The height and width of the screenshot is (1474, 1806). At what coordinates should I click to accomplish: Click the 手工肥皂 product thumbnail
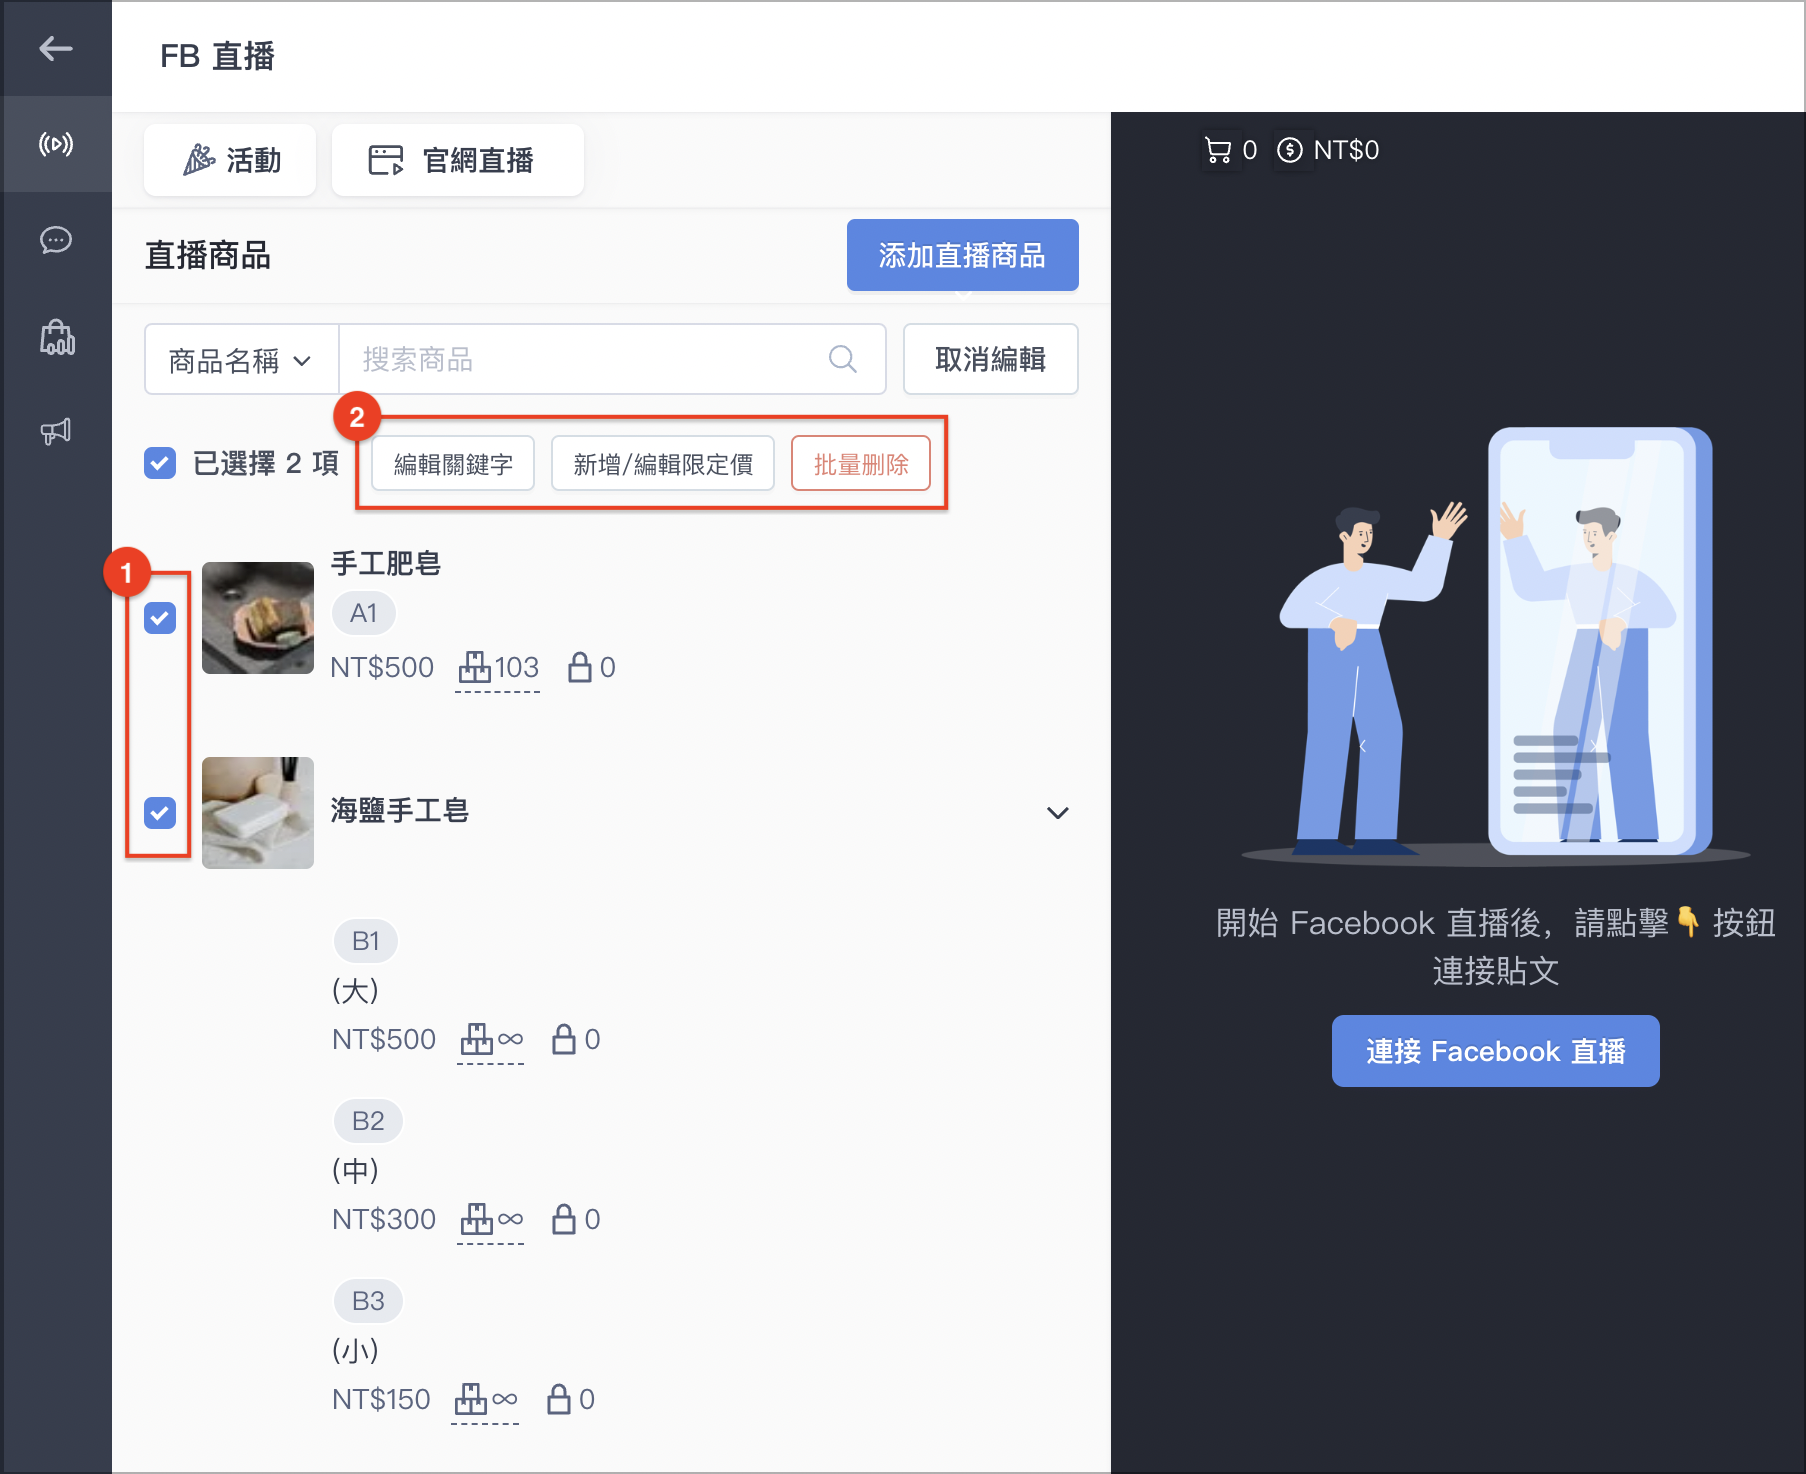coord(258,618)
